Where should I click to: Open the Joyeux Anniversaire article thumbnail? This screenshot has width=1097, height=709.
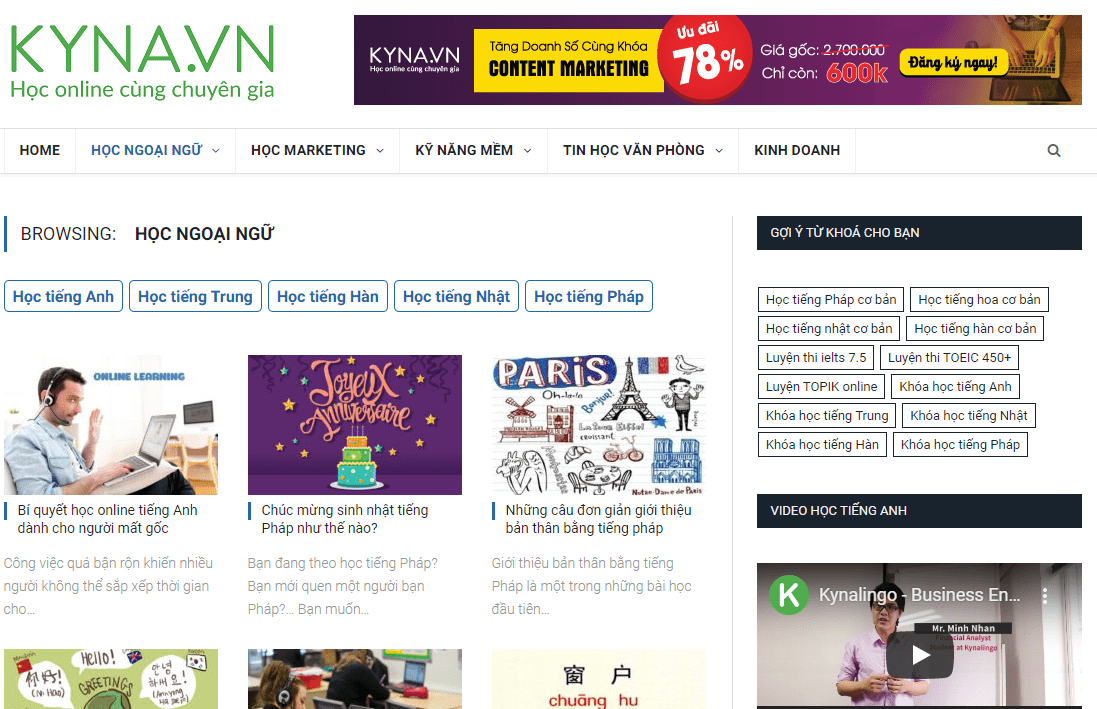click(355, 425)
